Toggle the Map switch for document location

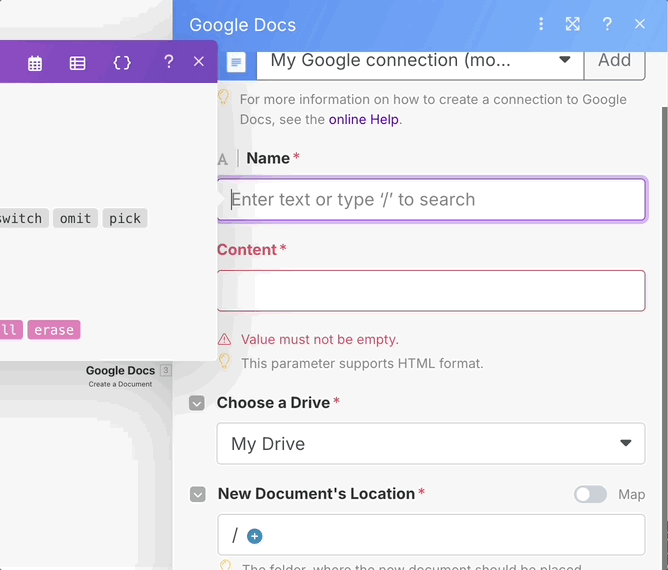point(590,494)
